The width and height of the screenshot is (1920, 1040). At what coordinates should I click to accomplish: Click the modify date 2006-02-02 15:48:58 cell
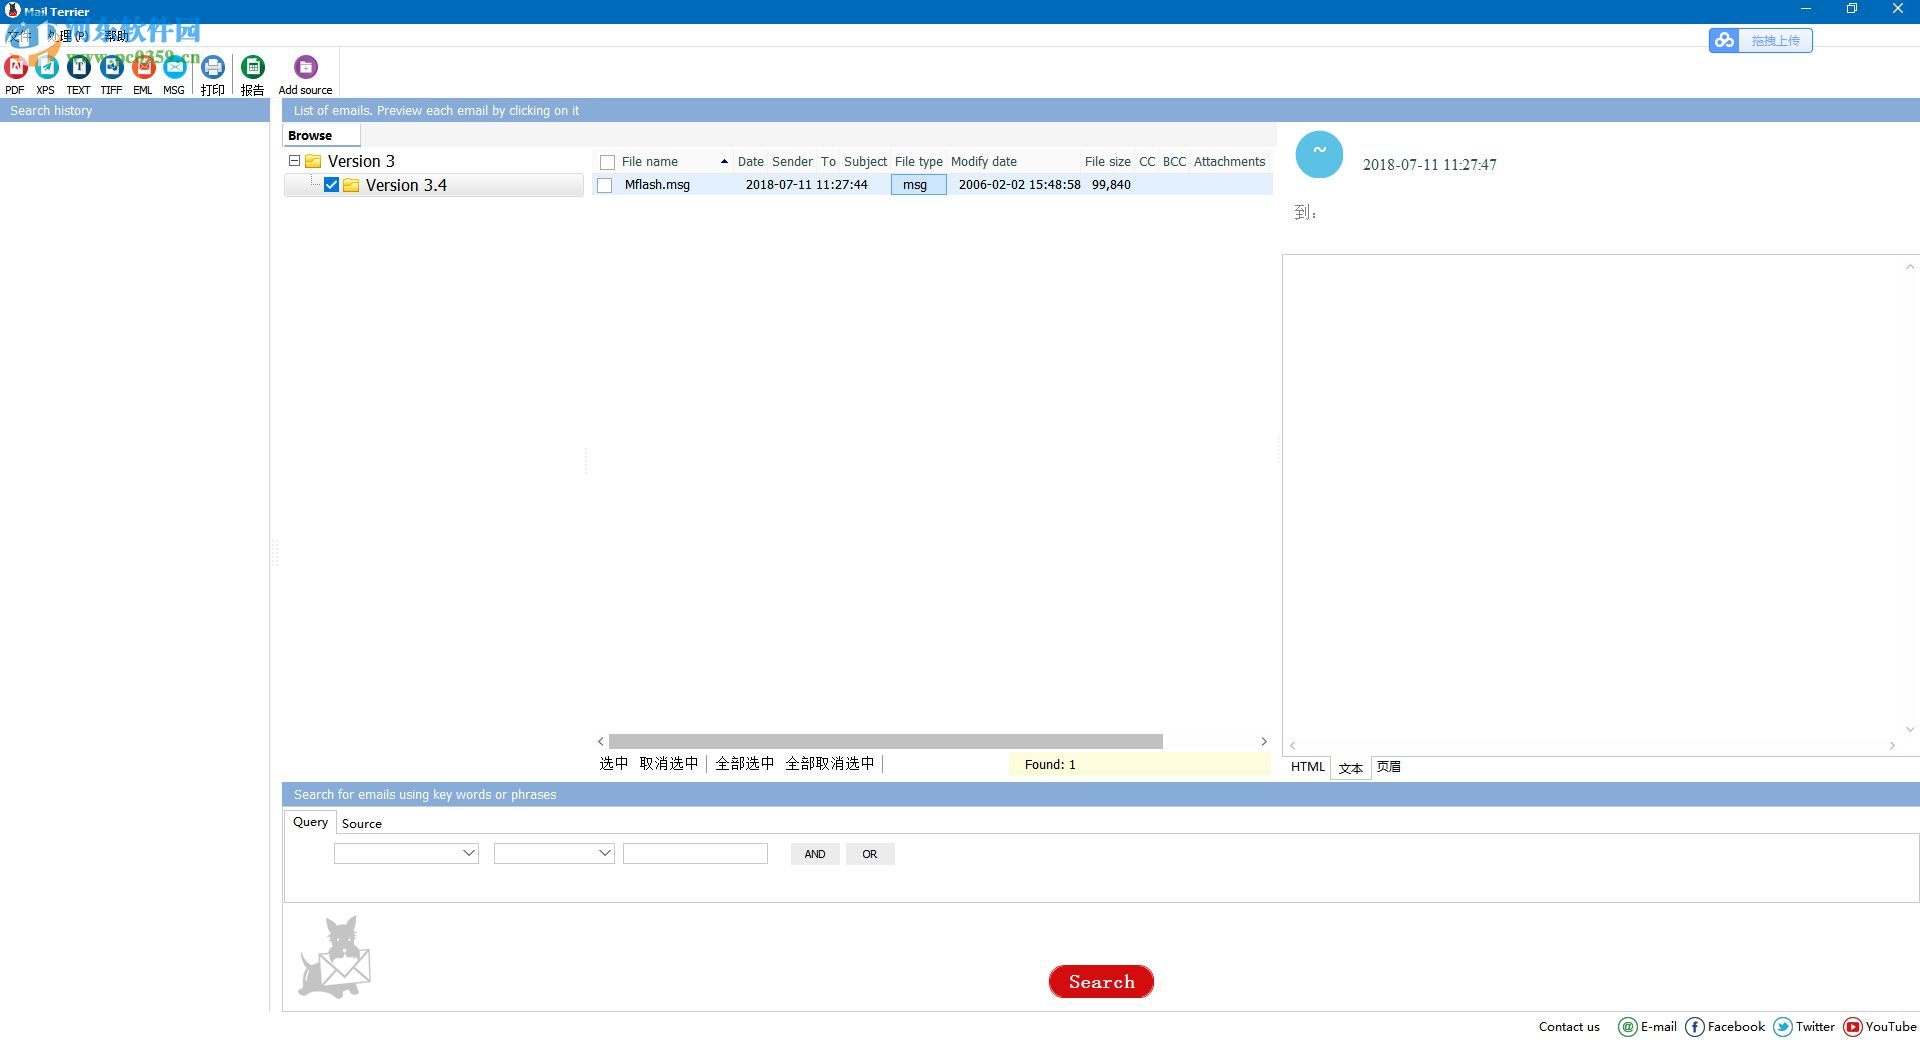[1019, 185]
